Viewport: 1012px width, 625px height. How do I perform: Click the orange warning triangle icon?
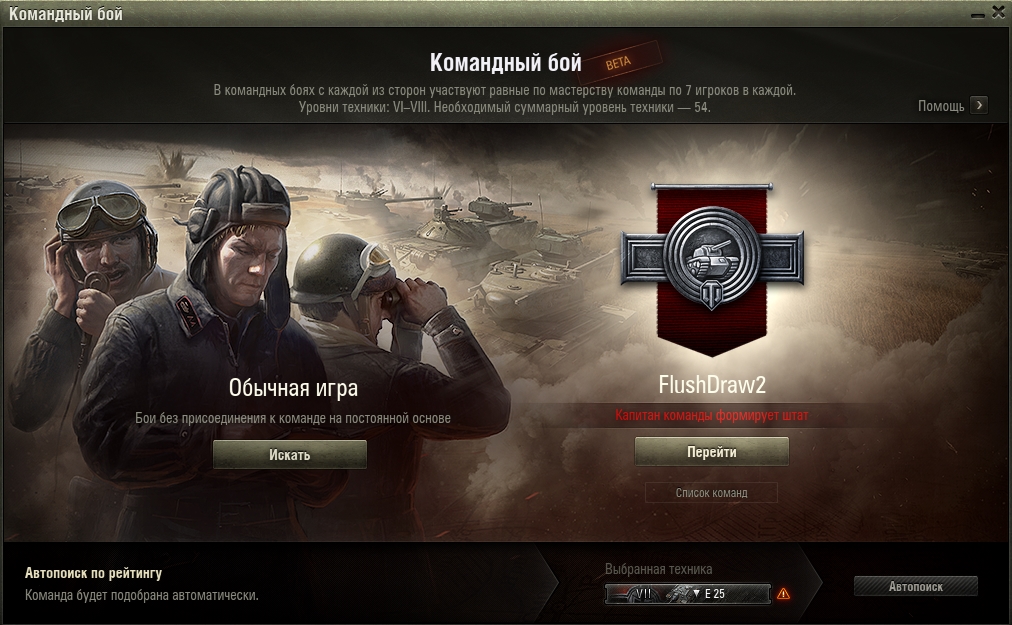(x=783, y=593)
